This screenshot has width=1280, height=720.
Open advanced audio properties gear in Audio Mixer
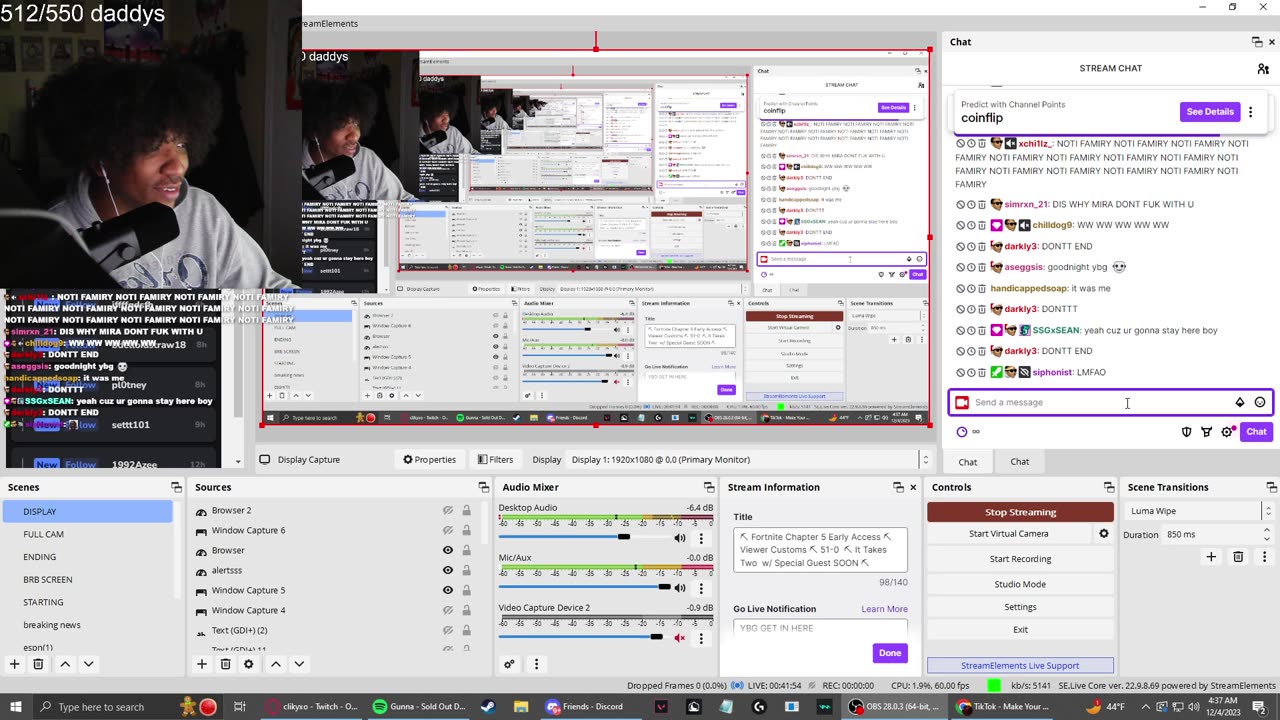[509, 664]
